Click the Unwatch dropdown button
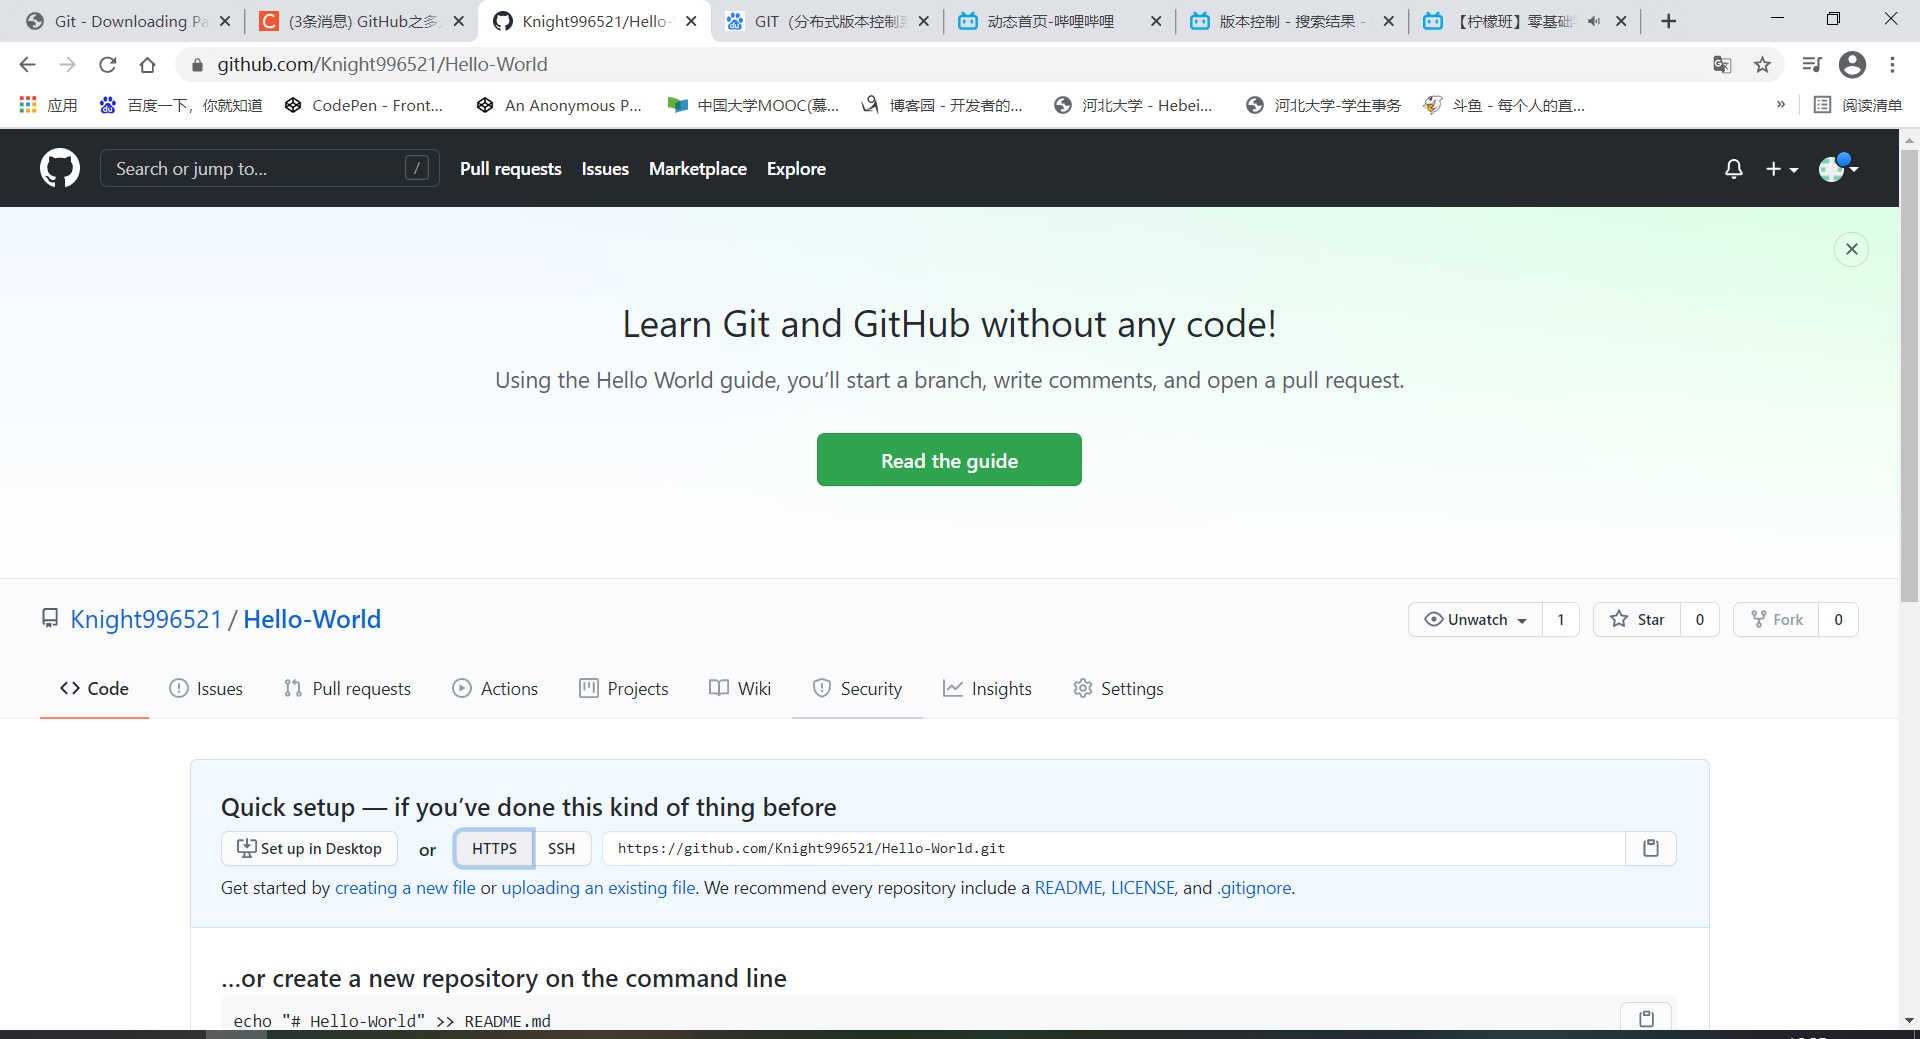The width and height of the screenshot is (1920, 1039). coord(1476,620)
